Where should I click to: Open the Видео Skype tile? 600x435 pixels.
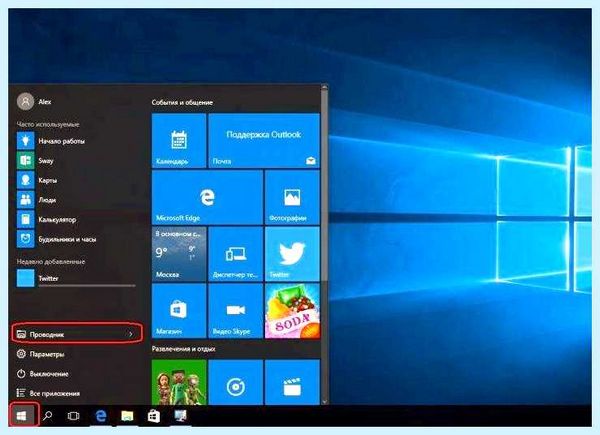(236, 311)
